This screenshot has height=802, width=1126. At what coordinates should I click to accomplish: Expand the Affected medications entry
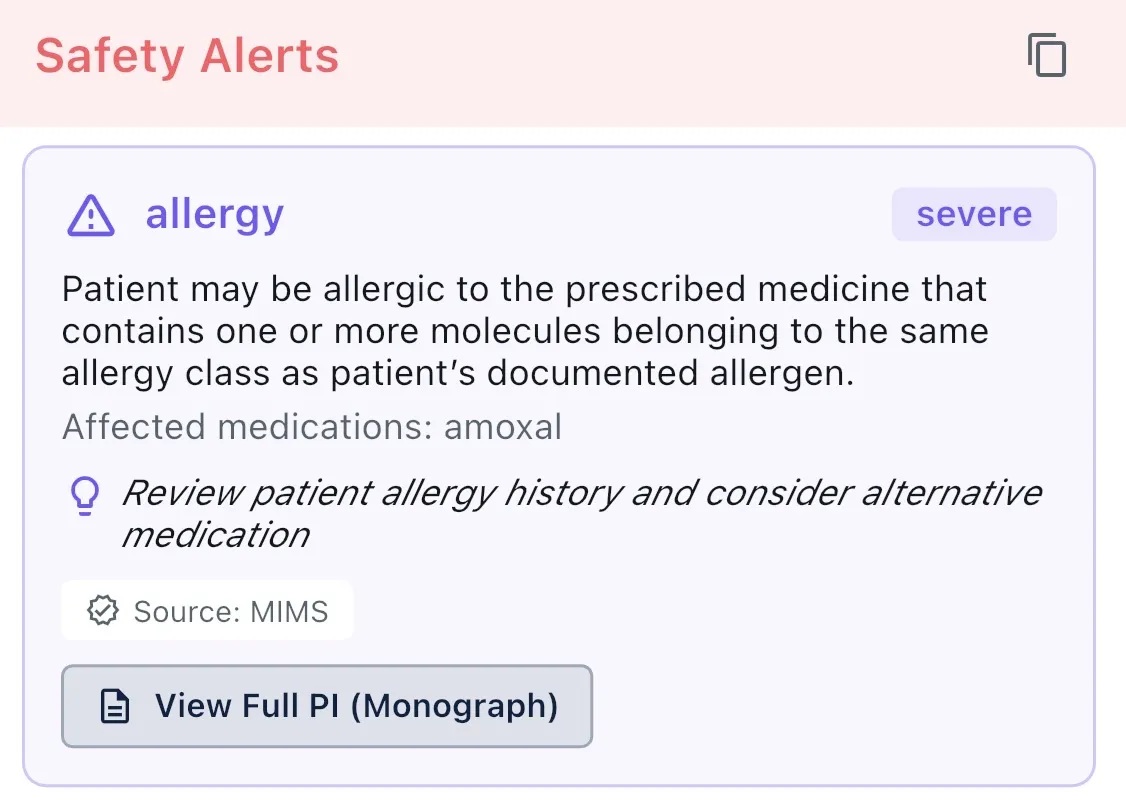click(x=311, y=426)
